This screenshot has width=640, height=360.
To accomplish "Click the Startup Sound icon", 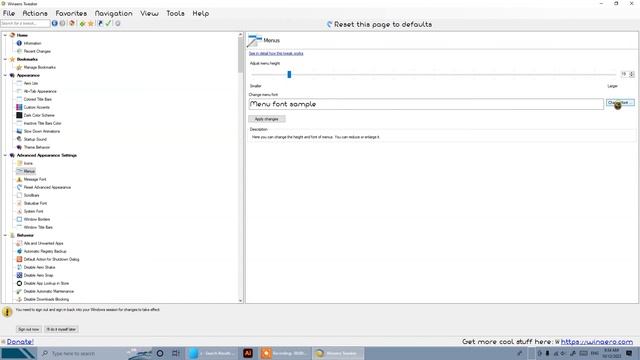I will click(x=19, y=139).
